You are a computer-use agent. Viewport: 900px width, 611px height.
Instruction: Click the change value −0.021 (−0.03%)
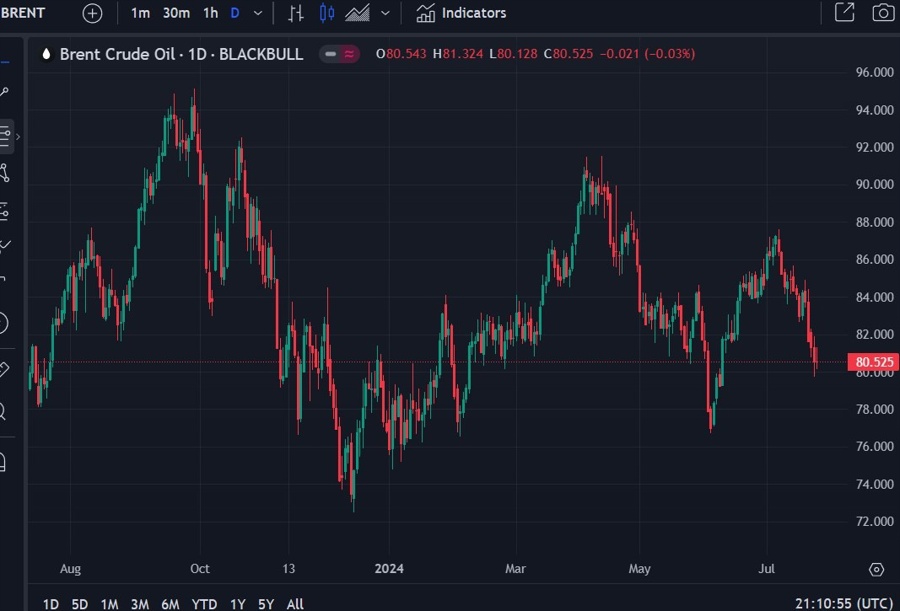(x=647, y=54)
